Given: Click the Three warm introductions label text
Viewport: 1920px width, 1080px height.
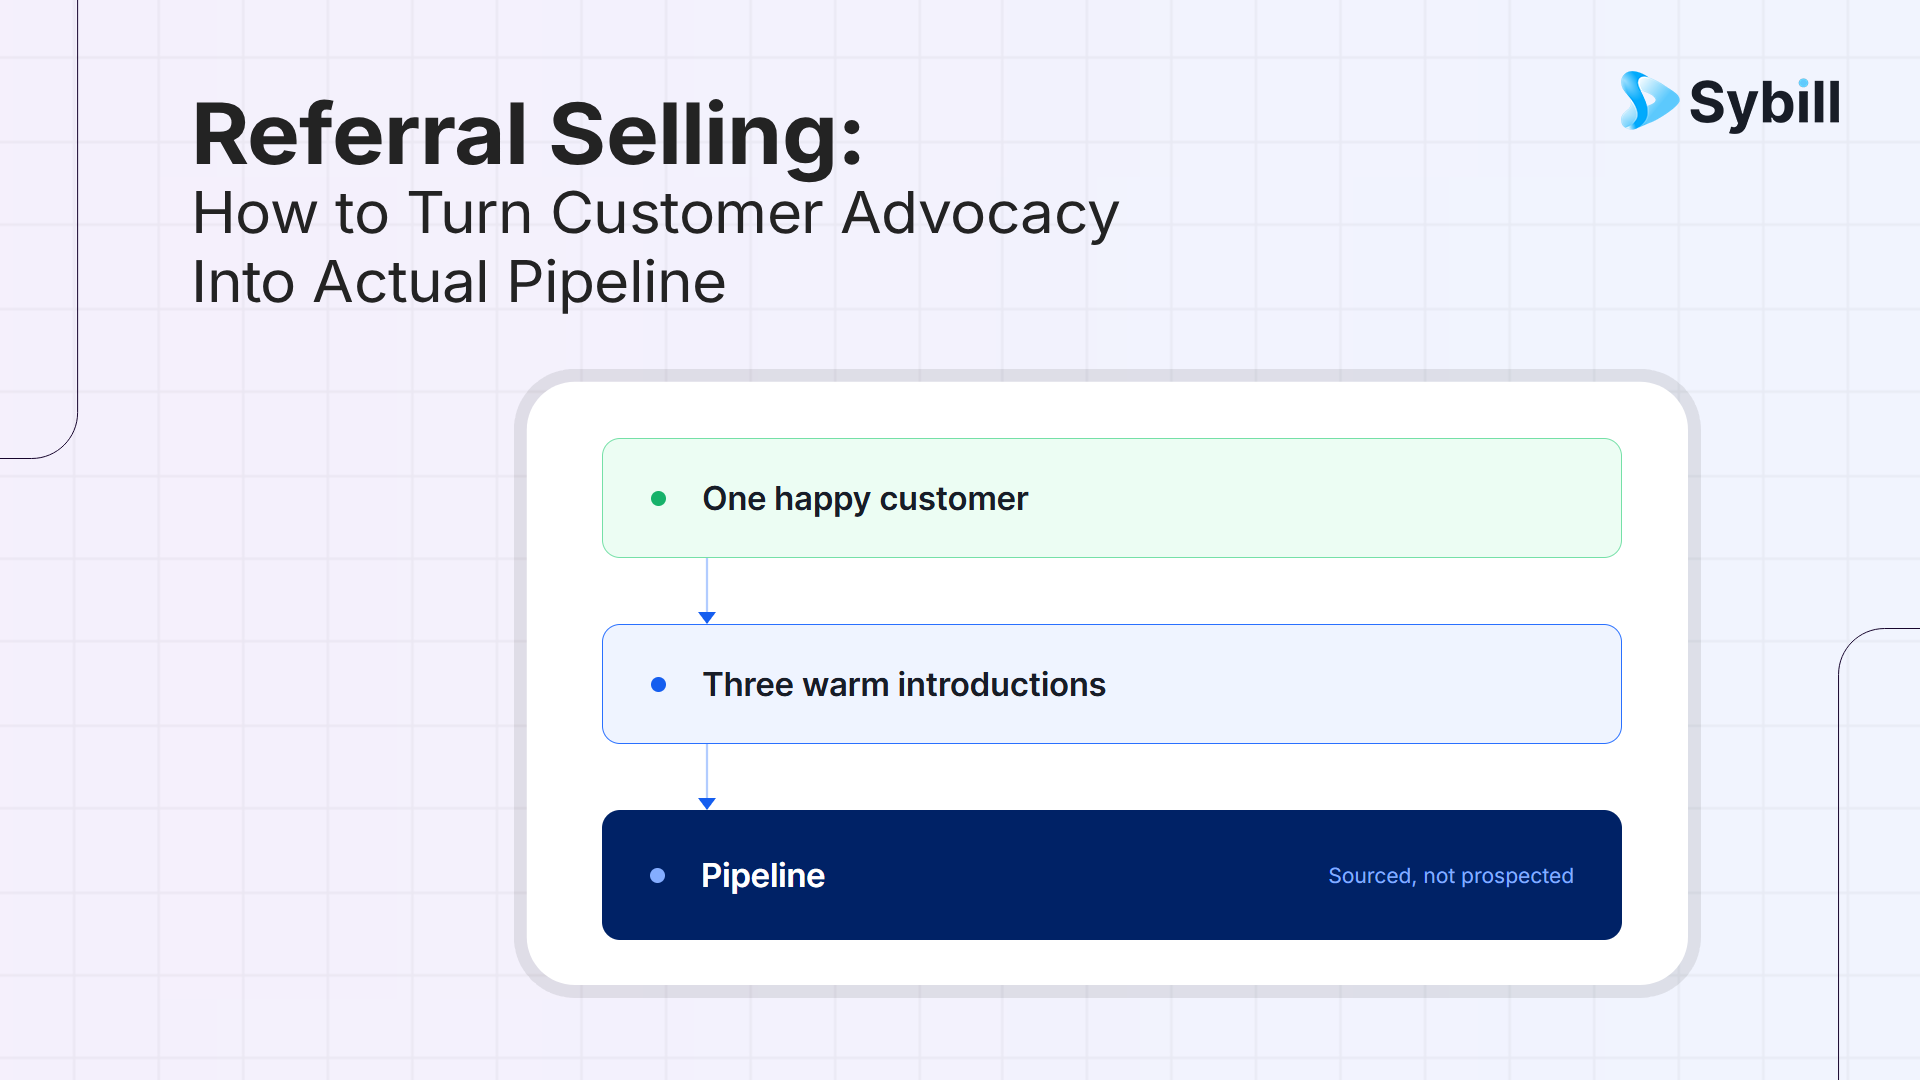Looking at the screenshot, I should (x=904, y=684).
